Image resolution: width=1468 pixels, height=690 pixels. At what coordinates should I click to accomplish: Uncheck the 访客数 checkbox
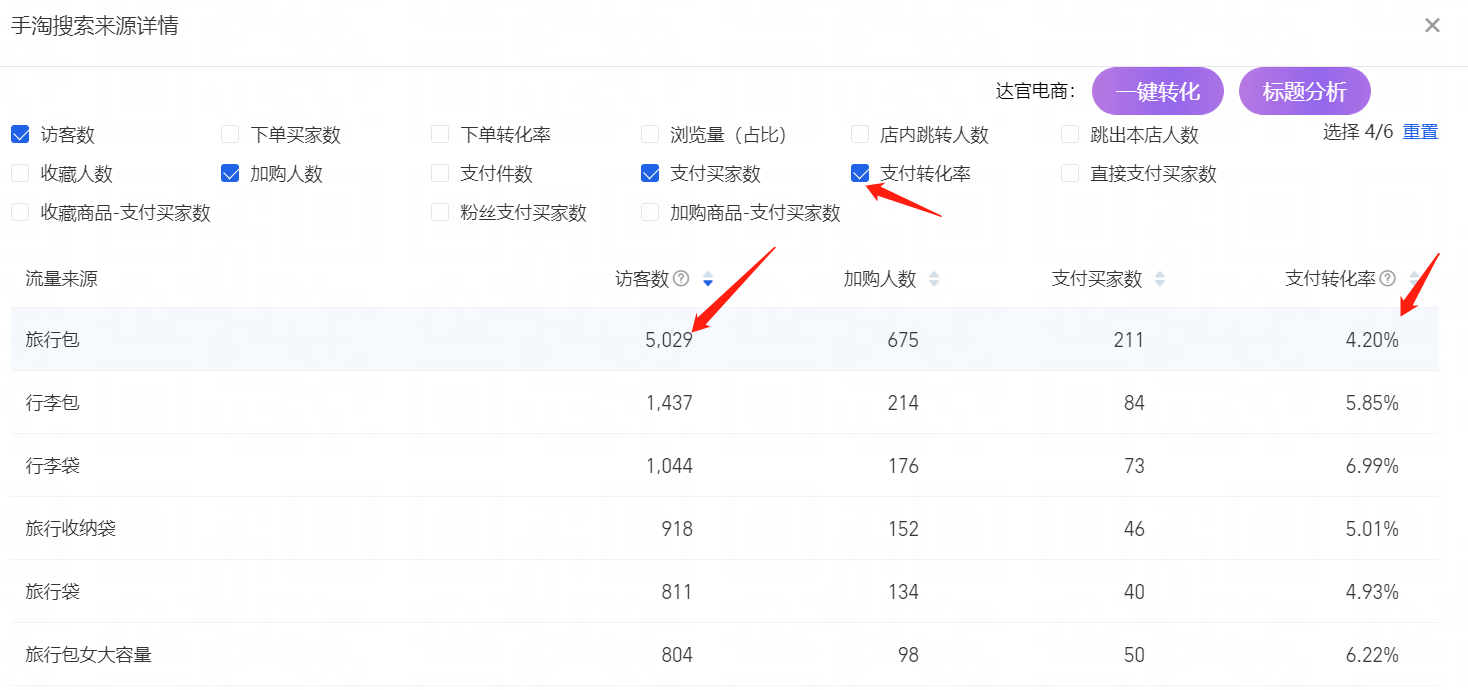point(20,134)
